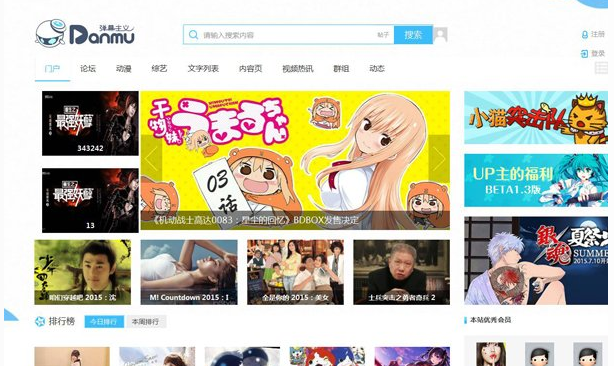Open the 动态 navigation tab
The height and width of the screenshot is (366, 614).
[377, 69]
